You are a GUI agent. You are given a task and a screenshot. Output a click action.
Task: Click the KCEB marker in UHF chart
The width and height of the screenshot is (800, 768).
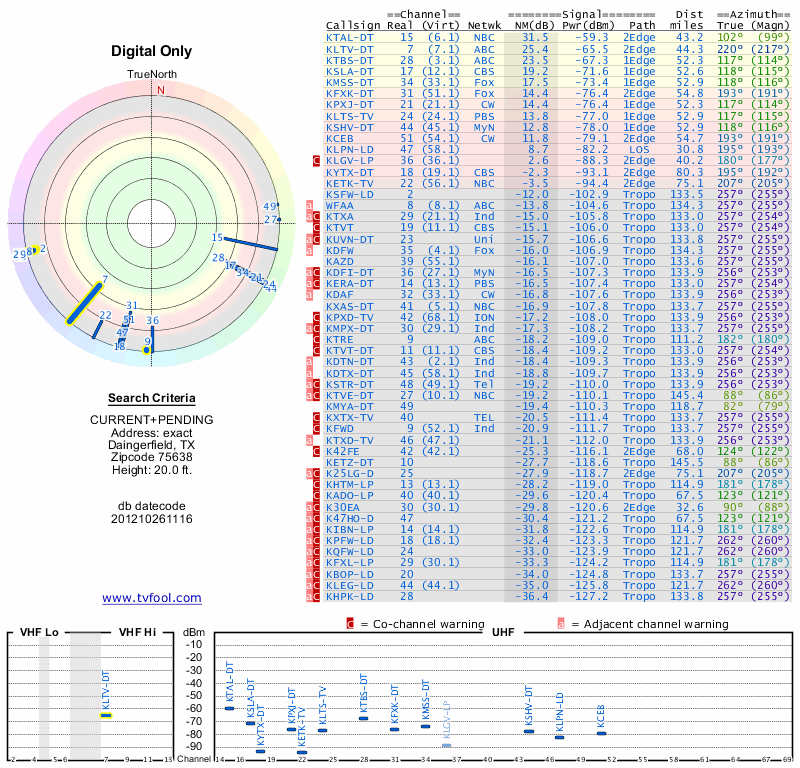coord(602,733)
